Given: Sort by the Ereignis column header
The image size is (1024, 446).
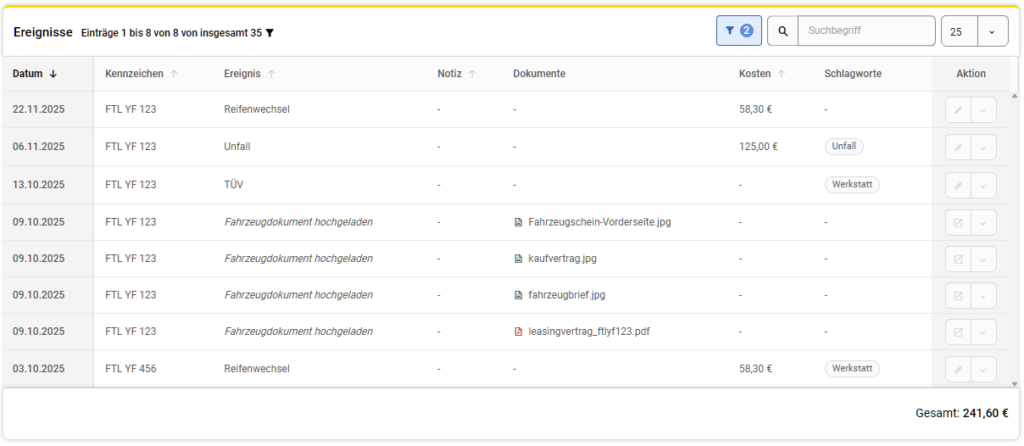Looking at the screenshot, I should (x=250, y=74).
